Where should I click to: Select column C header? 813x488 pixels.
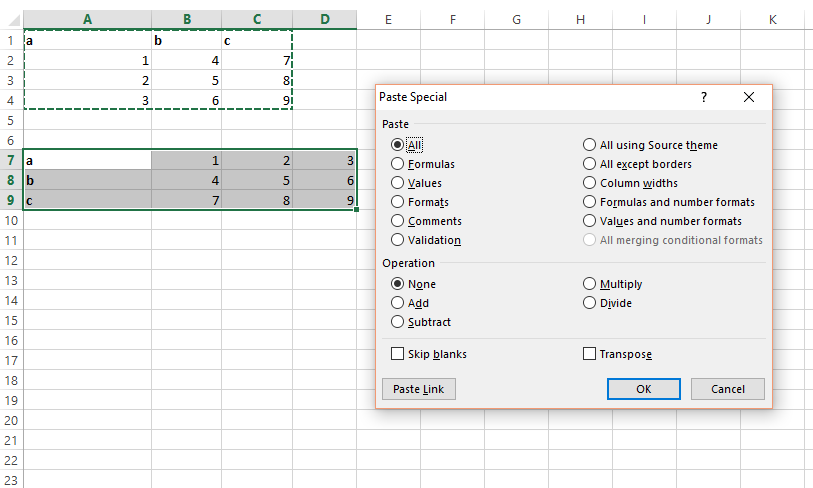point(257,20)
